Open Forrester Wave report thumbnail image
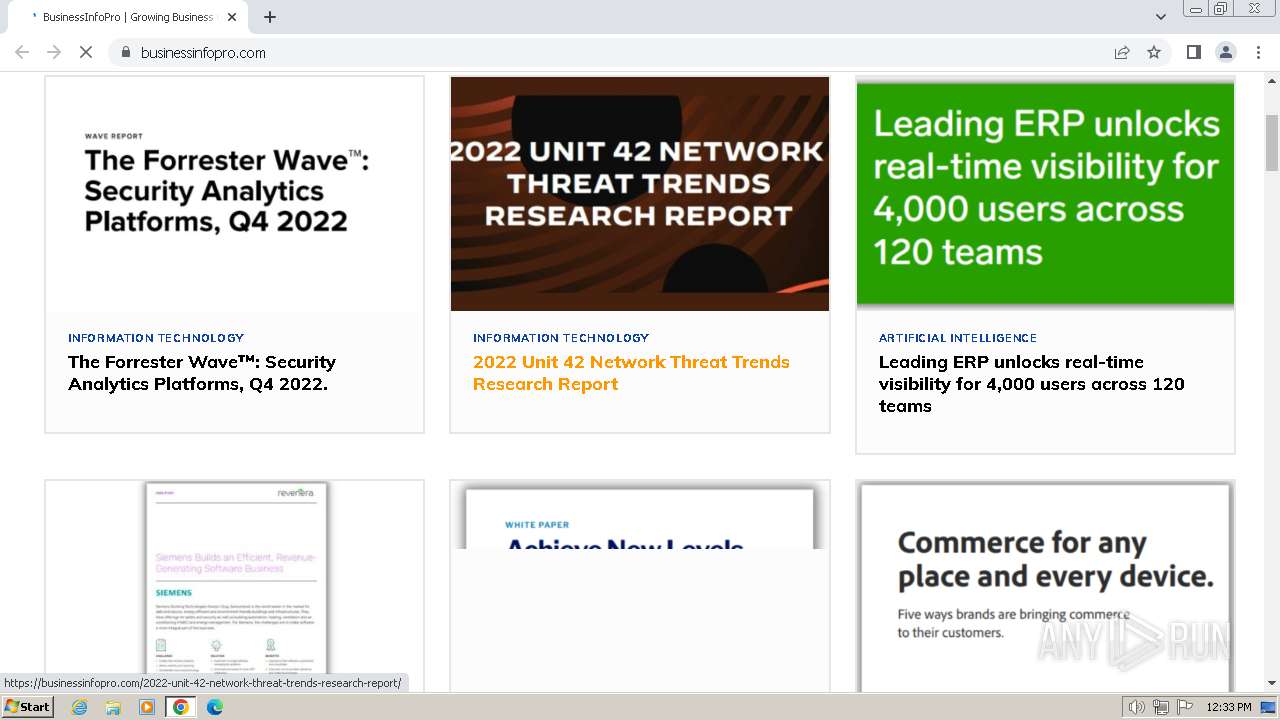The width and height of the screenshot is (1280, 720). pos(234,194)
